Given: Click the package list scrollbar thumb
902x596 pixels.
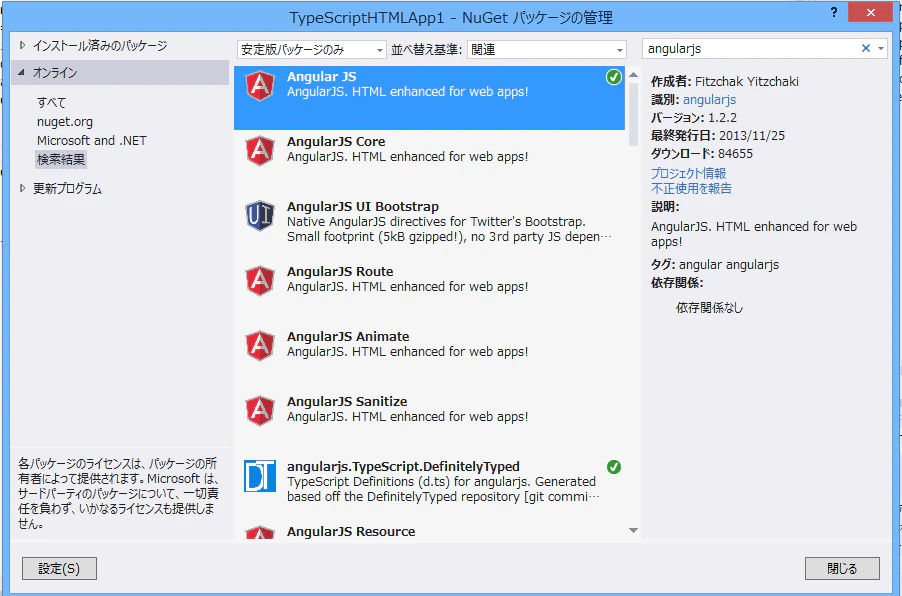Looking at the screenshot, I should click(633, 114).
